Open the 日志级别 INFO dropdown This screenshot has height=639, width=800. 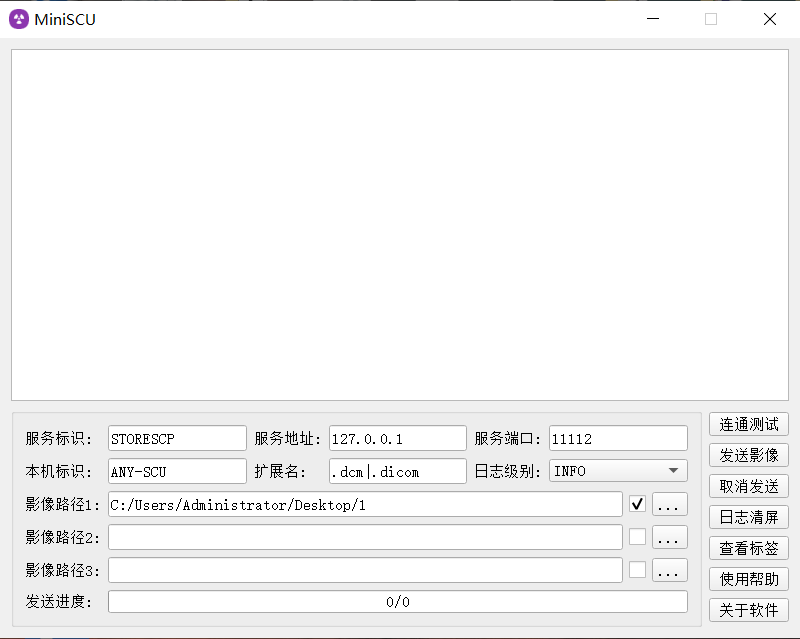618,471
